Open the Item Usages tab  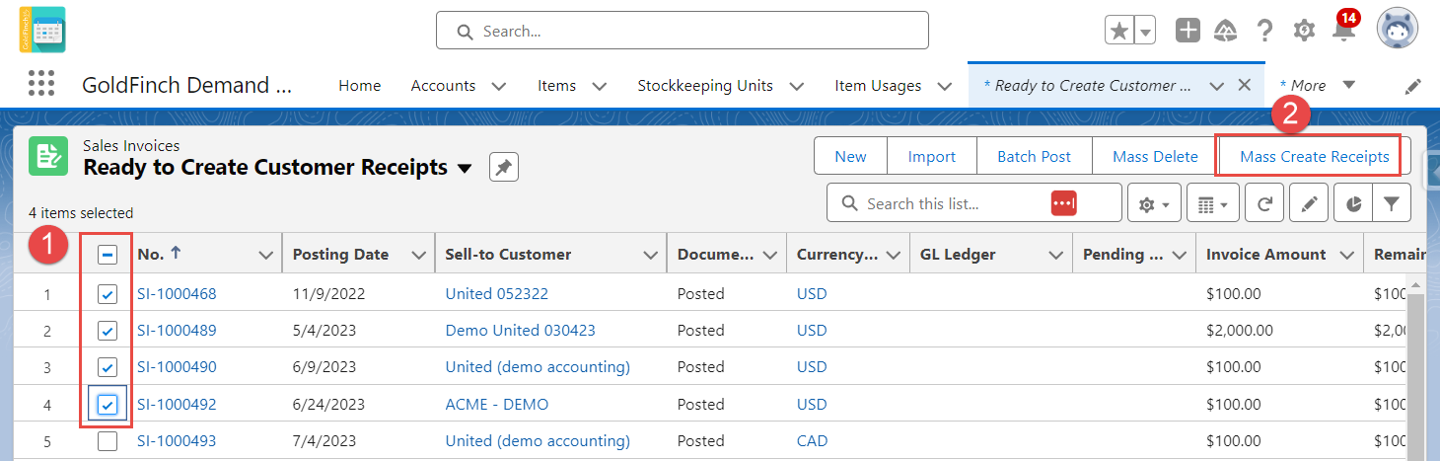878,86
